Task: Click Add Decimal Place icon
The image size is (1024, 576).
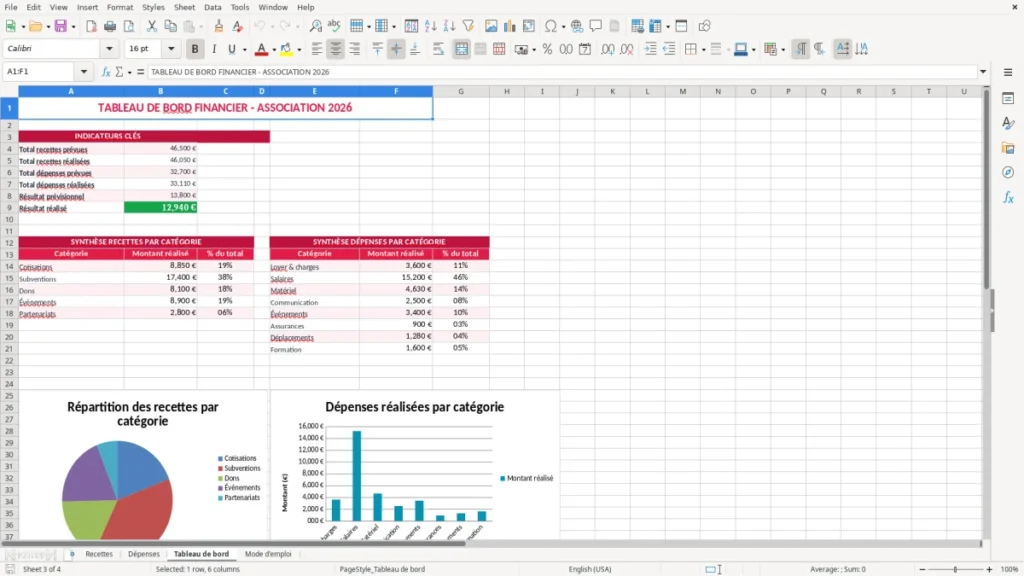Action: pyautogui.click(x=607, y=49)
